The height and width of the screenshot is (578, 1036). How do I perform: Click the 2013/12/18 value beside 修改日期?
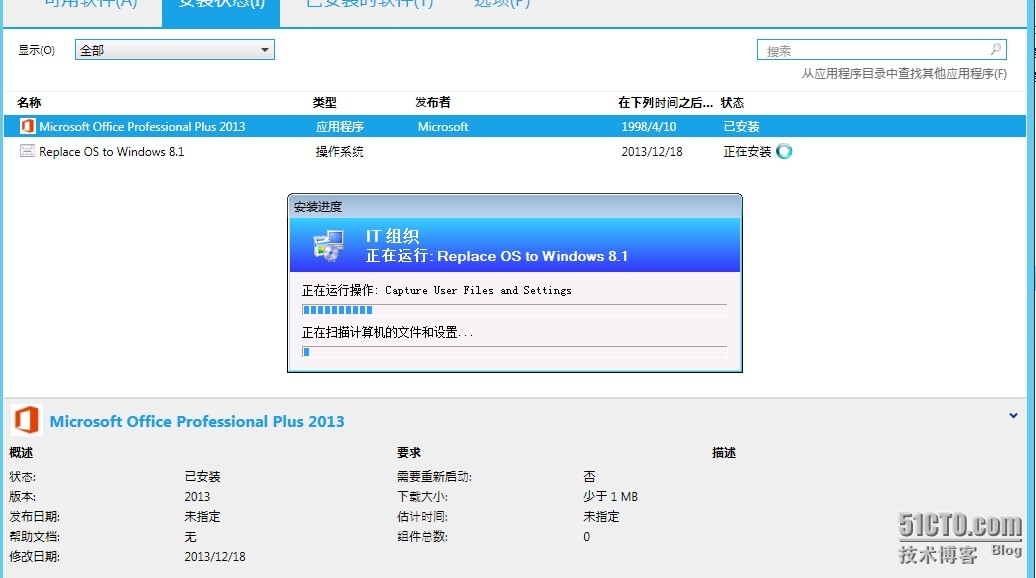click(215, 557)
